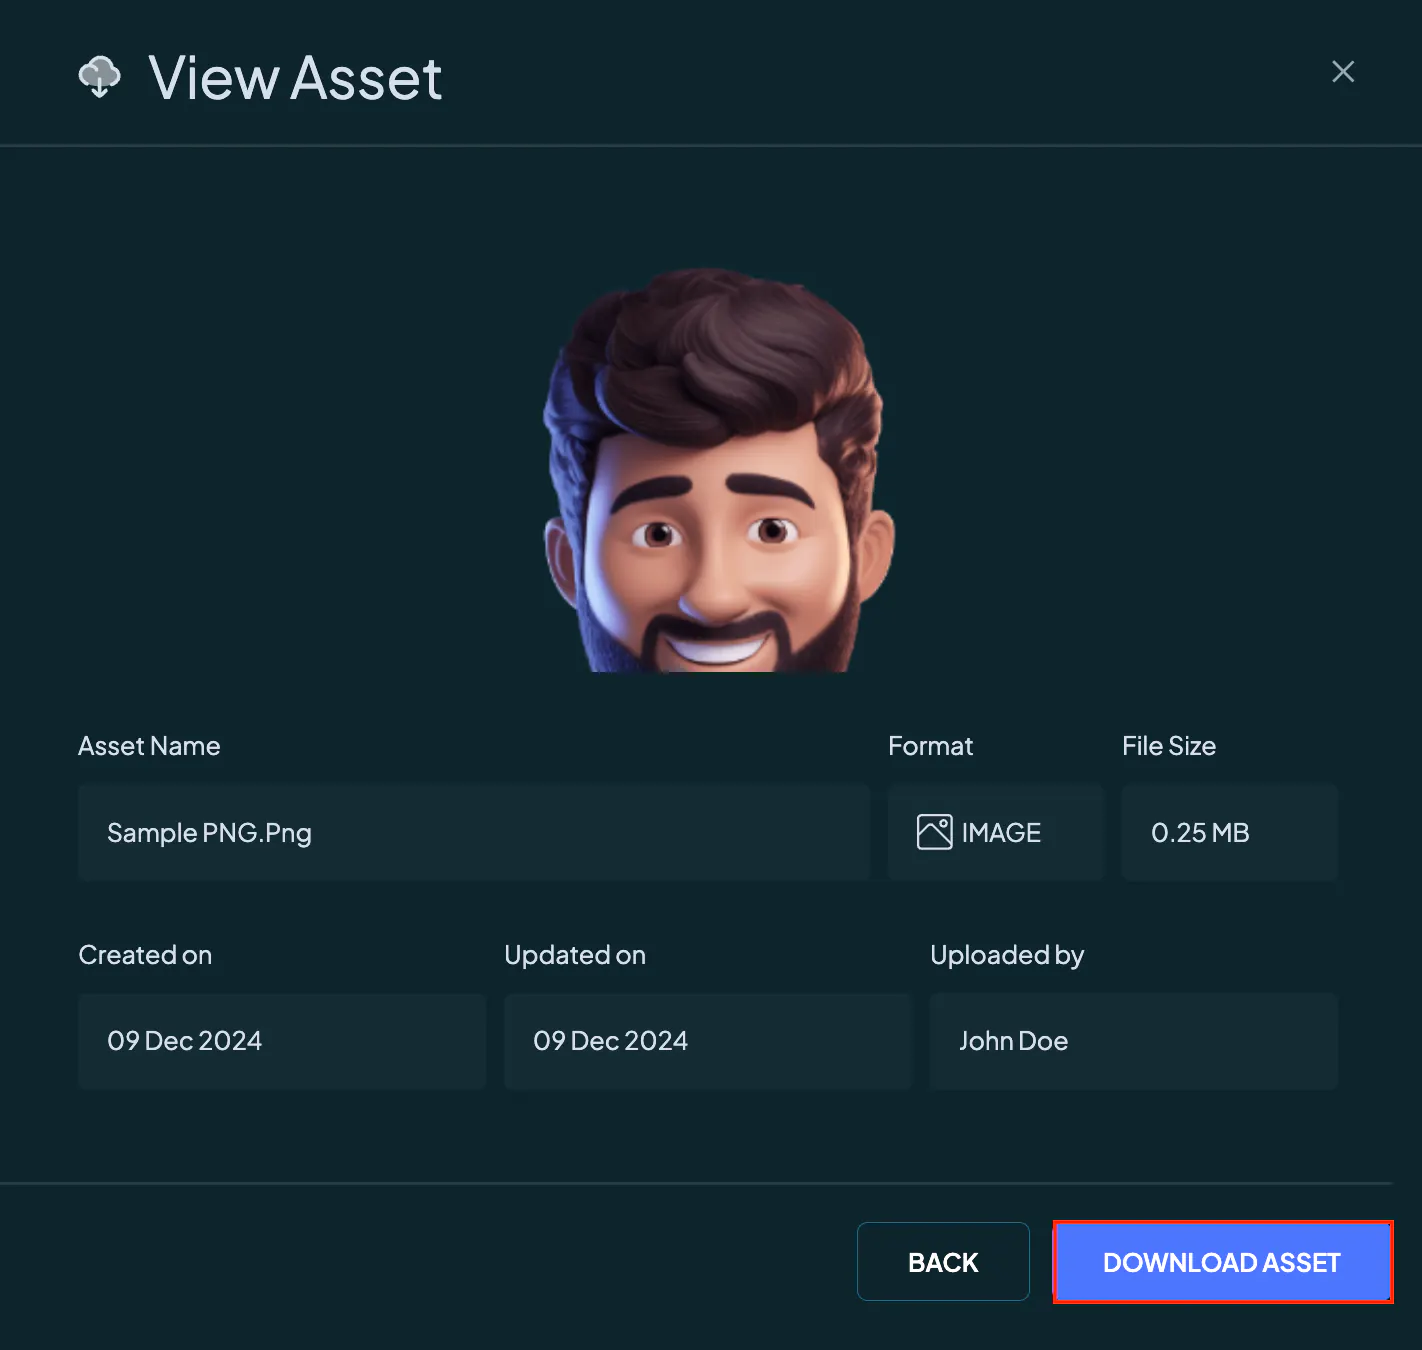Click the Uploaded by label

[x=1007, y=956]
